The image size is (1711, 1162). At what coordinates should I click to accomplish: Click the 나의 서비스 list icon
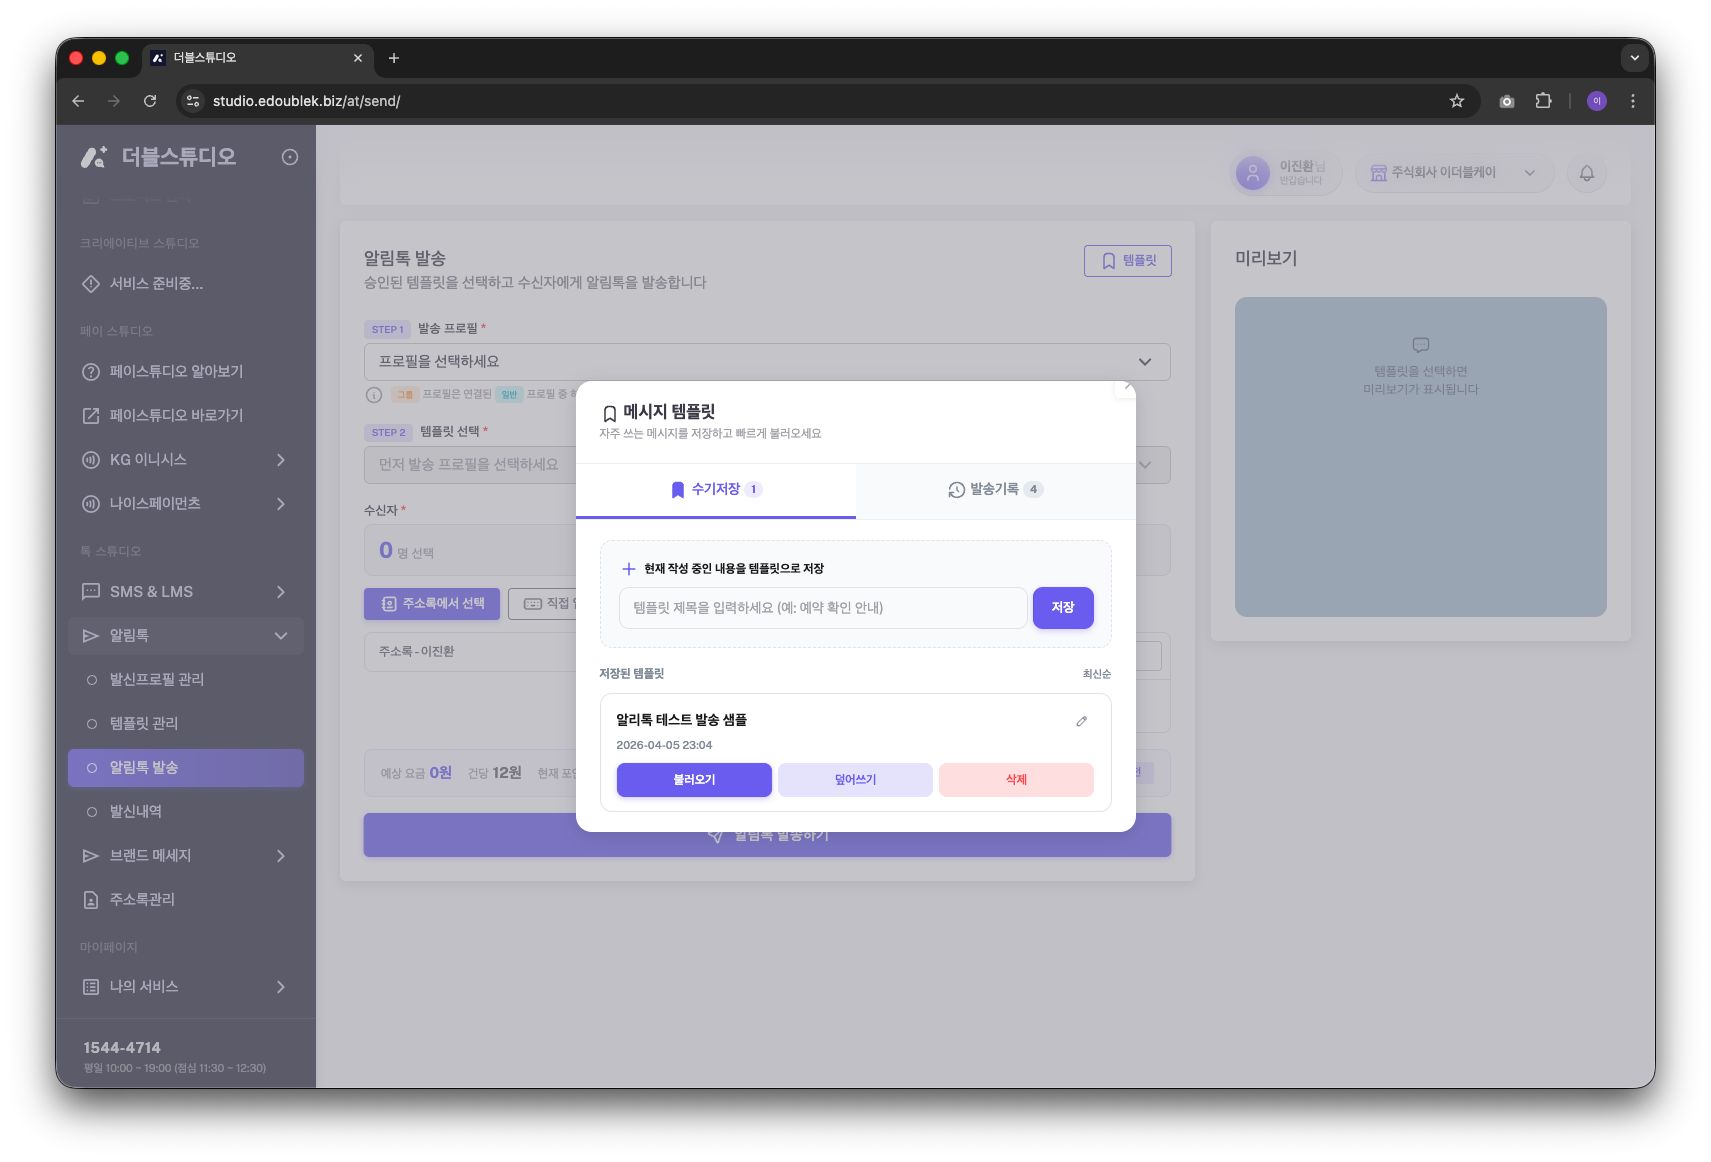point(91,987)
